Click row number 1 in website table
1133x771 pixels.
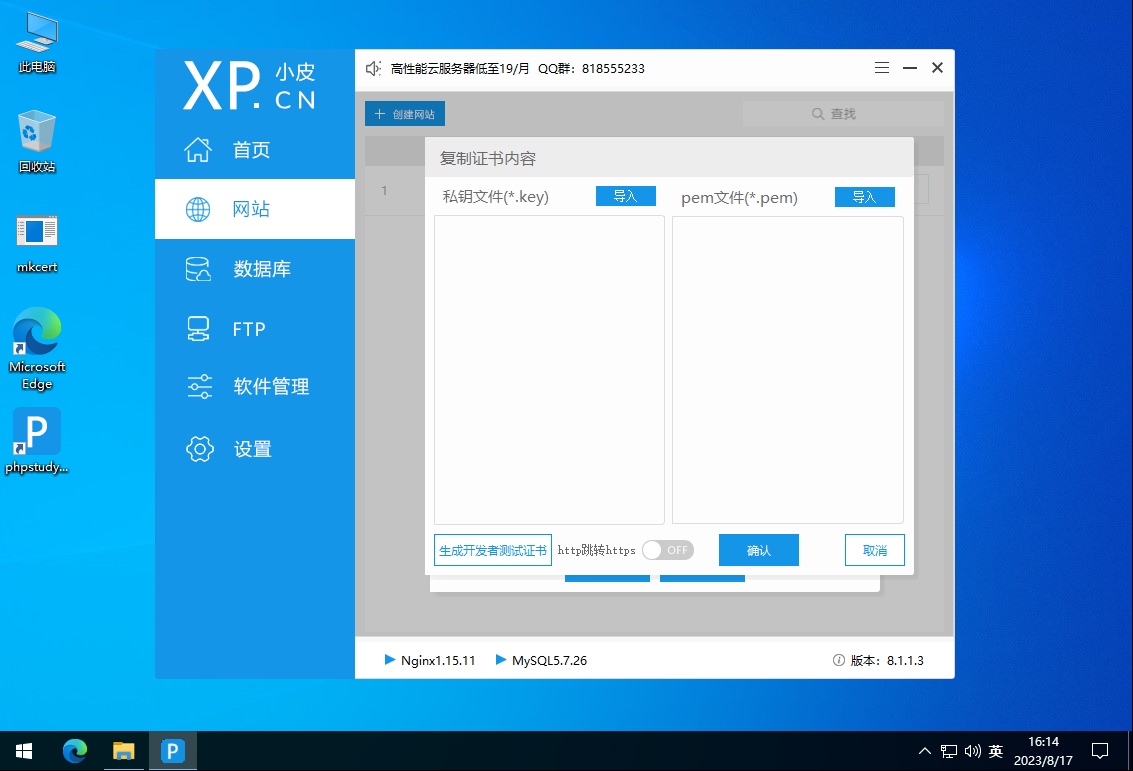384,191
